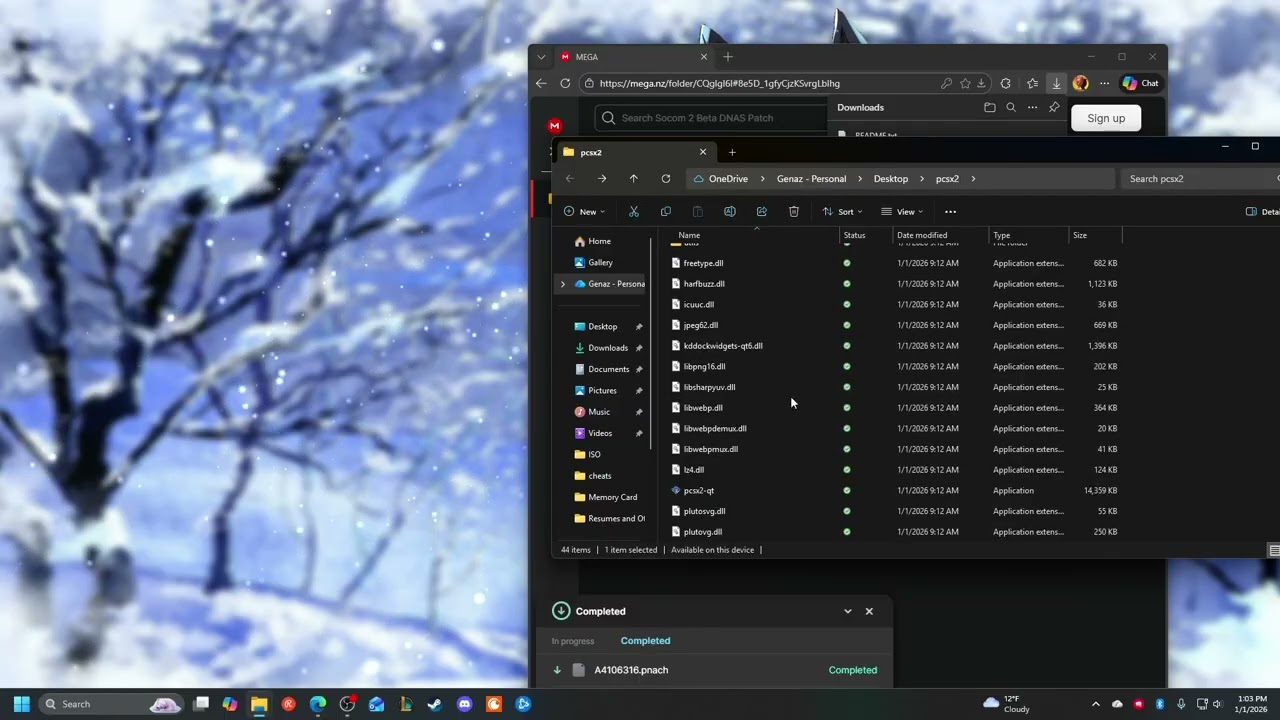Viewport: 1280px width, 720px height.
Task: Go back in the Edge browser
Action: (x=542, y=84)
